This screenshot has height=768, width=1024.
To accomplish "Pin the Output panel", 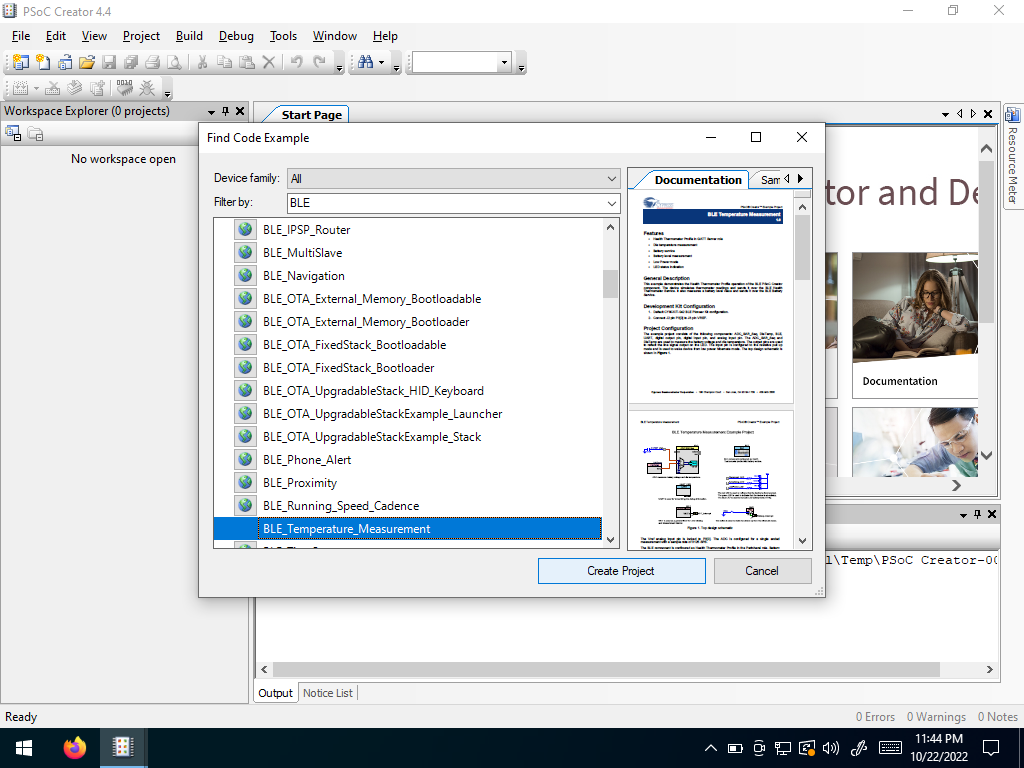I will pyautogui.click(x=978, y=514).
